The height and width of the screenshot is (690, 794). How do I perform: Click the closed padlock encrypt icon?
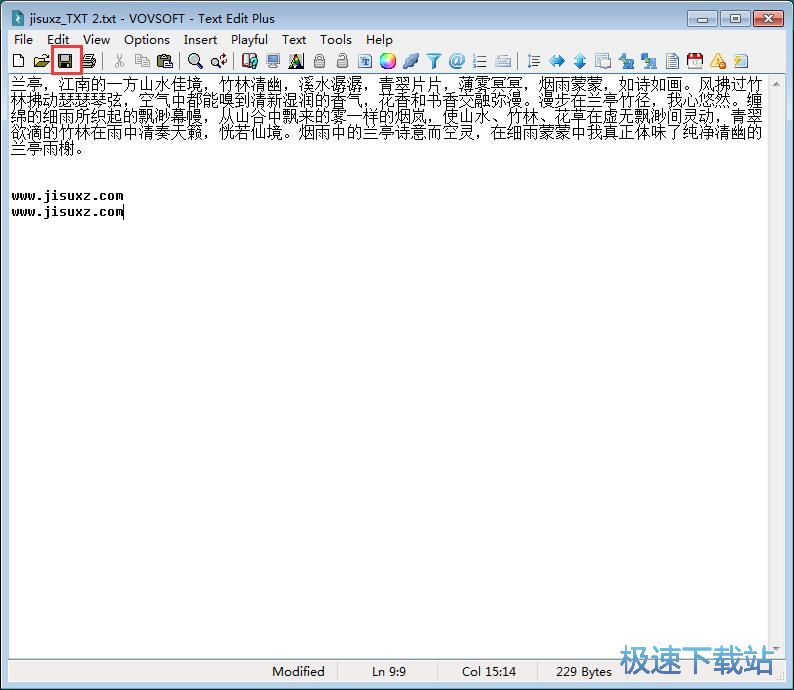click(x=319, y=61)
